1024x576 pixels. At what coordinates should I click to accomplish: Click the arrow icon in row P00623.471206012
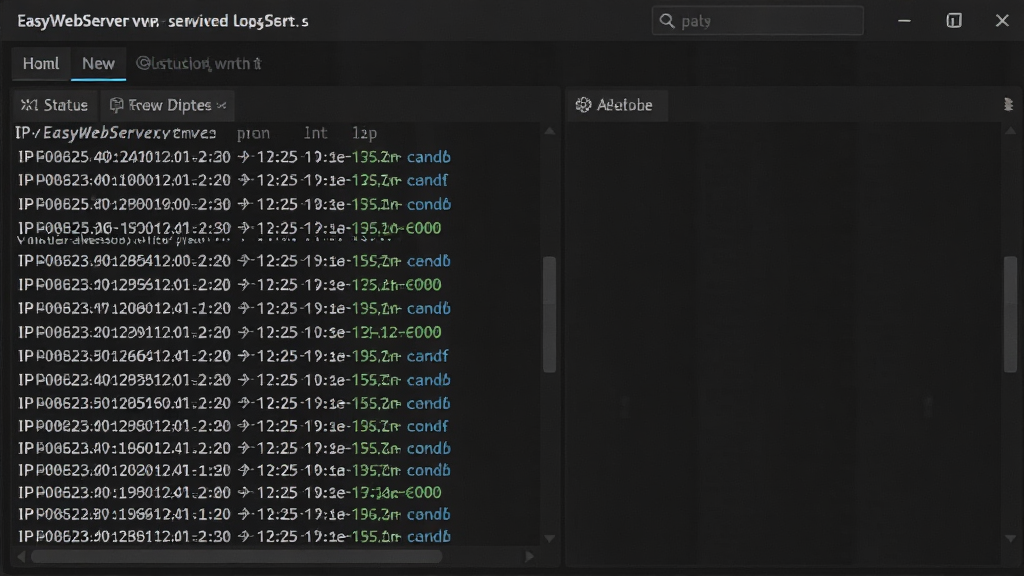pos(244,308)
